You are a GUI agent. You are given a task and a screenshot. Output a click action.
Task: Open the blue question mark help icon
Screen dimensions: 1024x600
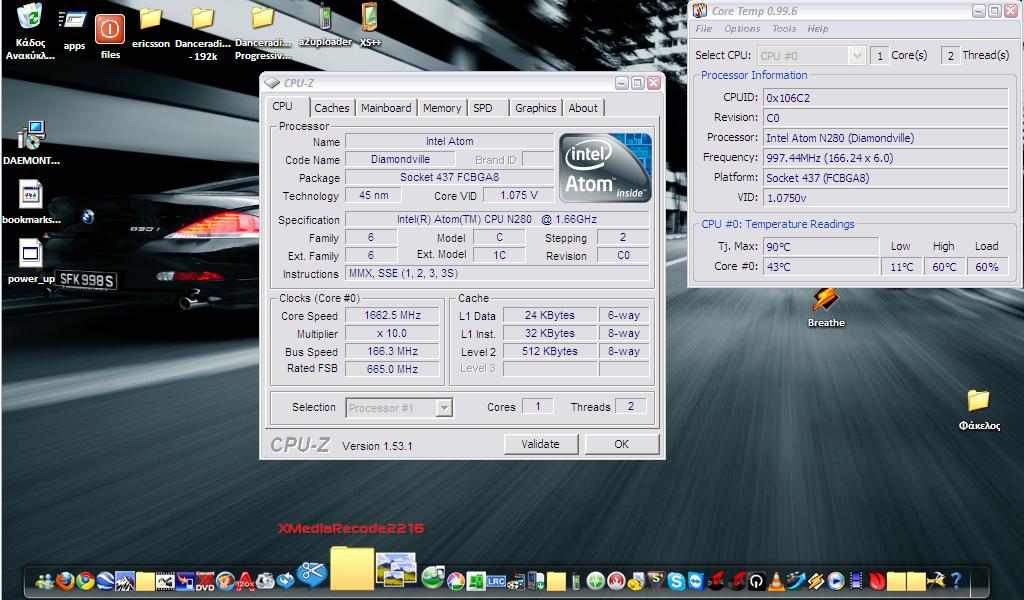click(955, 580)
